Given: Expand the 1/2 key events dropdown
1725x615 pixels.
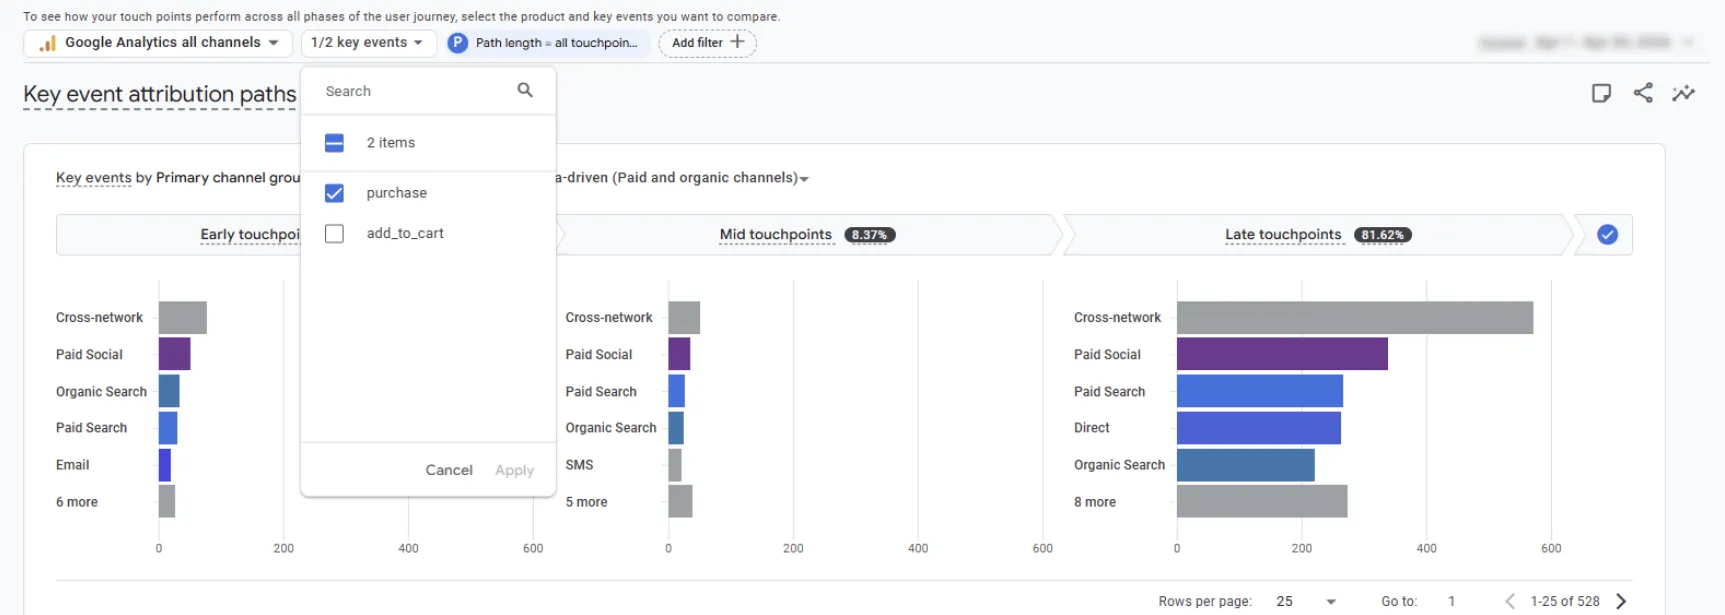Looking at the screenshot, I should click(x=368, y=43).
